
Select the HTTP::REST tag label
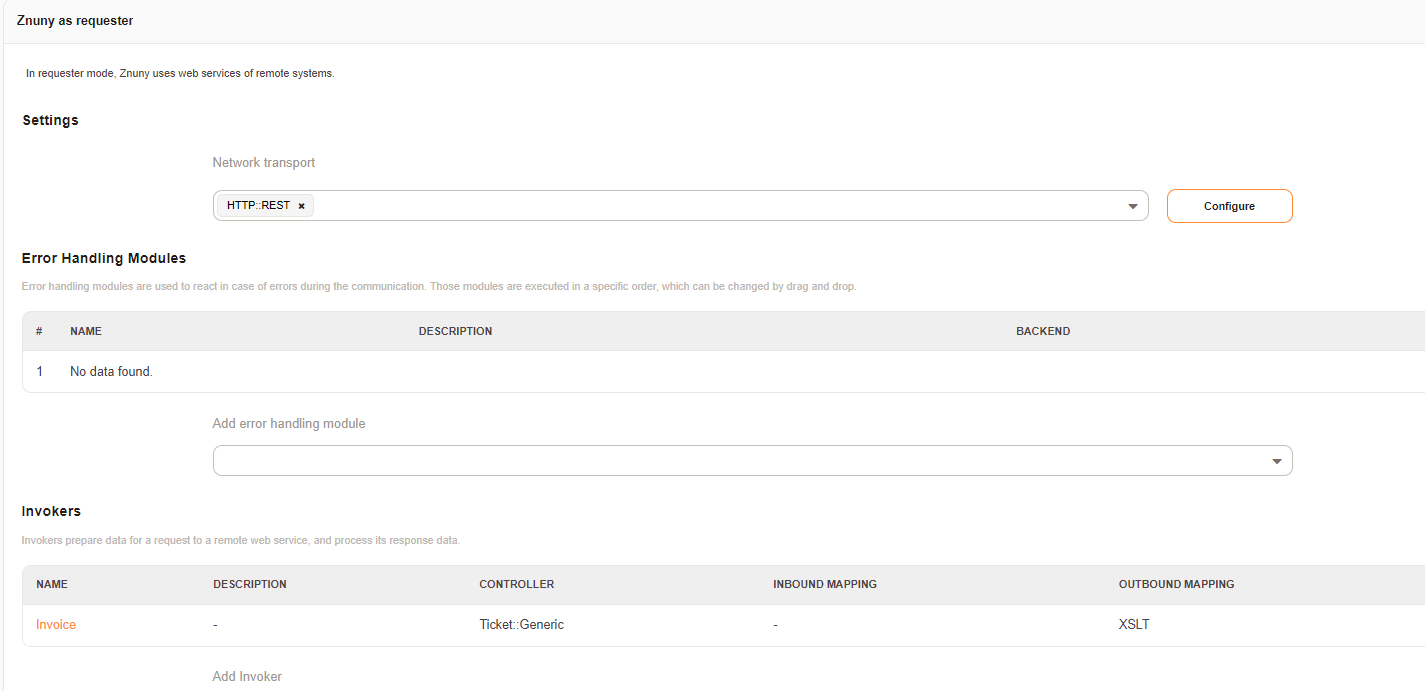coord(258,206)
